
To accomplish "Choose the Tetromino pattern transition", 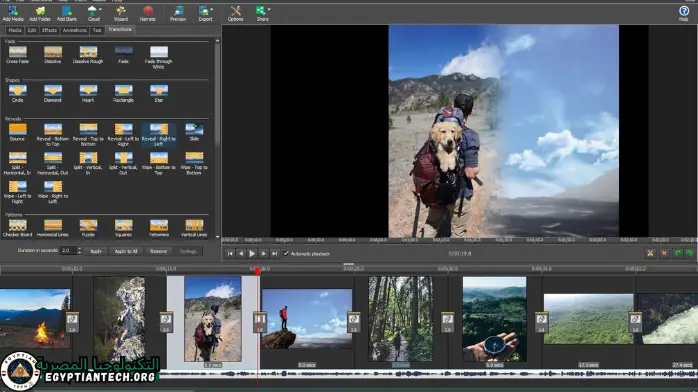I will click(158, 228).
